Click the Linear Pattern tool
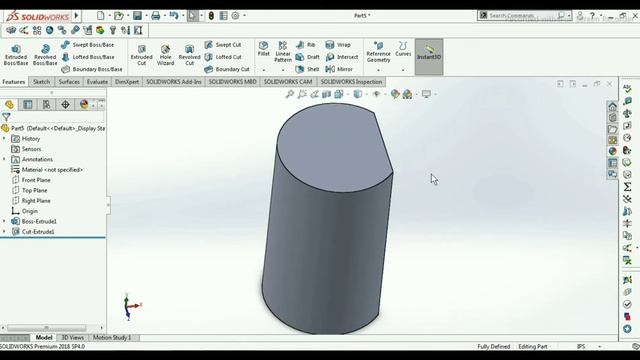The height and width of the screenshot is (360, 640). point(282,51)
